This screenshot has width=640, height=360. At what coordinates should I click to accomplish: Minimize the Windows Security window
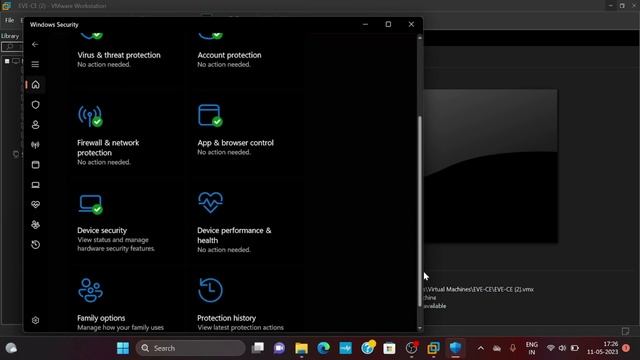365,24
